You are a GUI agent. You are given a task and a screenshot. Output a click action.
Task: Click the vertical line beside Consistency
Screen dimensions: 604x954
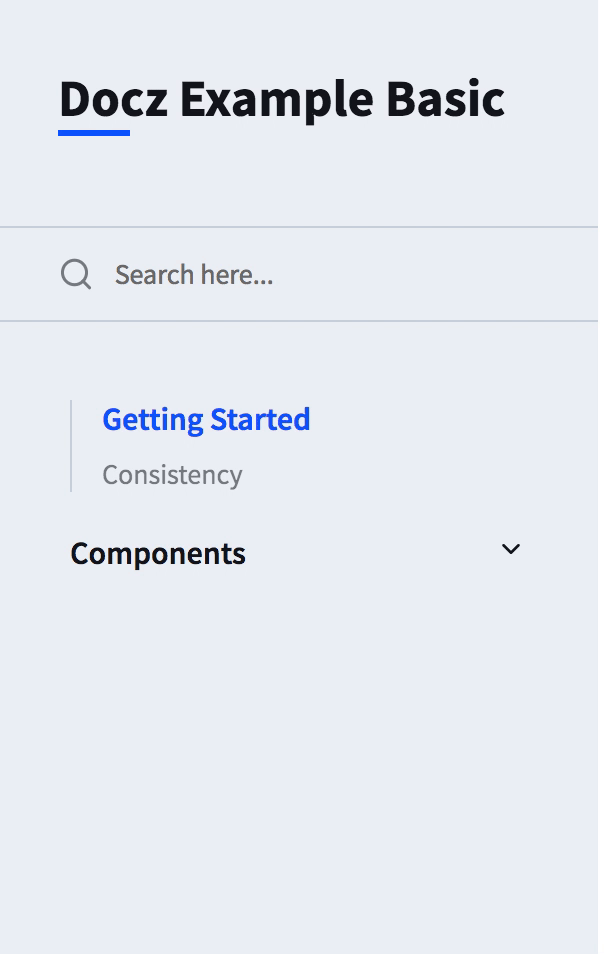pyautogui.click(x=71, y=446)
